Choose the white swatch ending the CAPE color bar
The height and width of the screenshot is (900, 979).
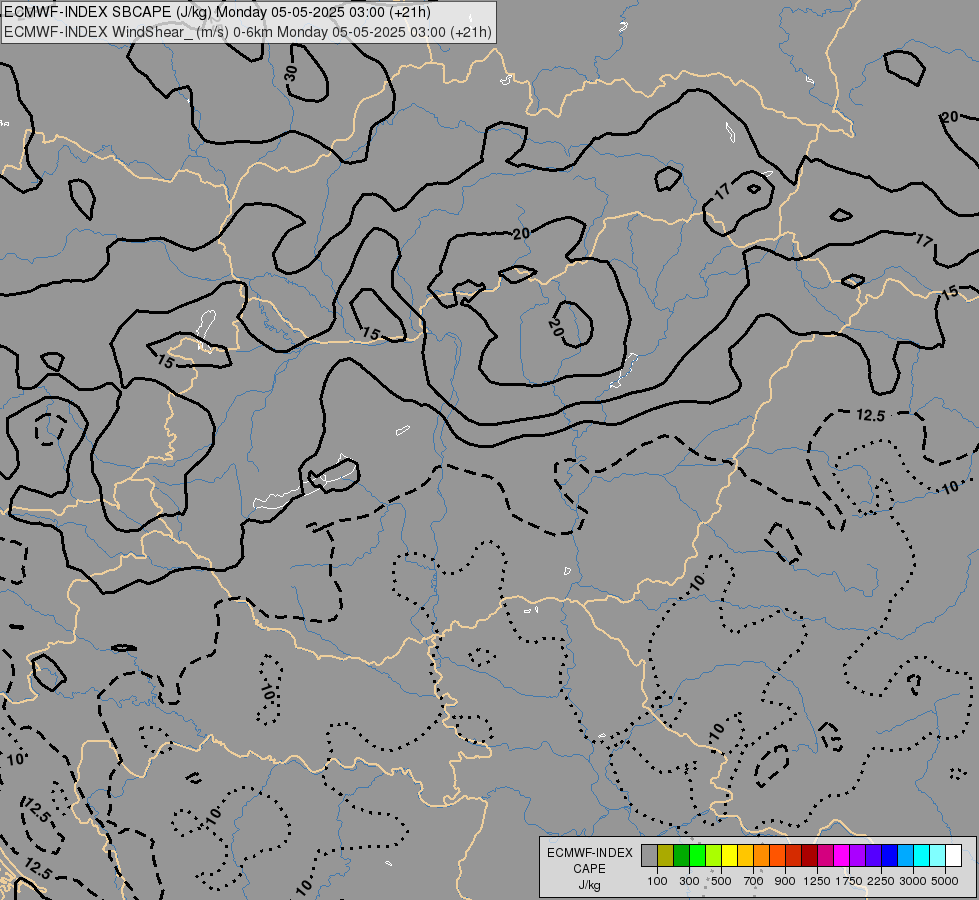click(953, 856)
